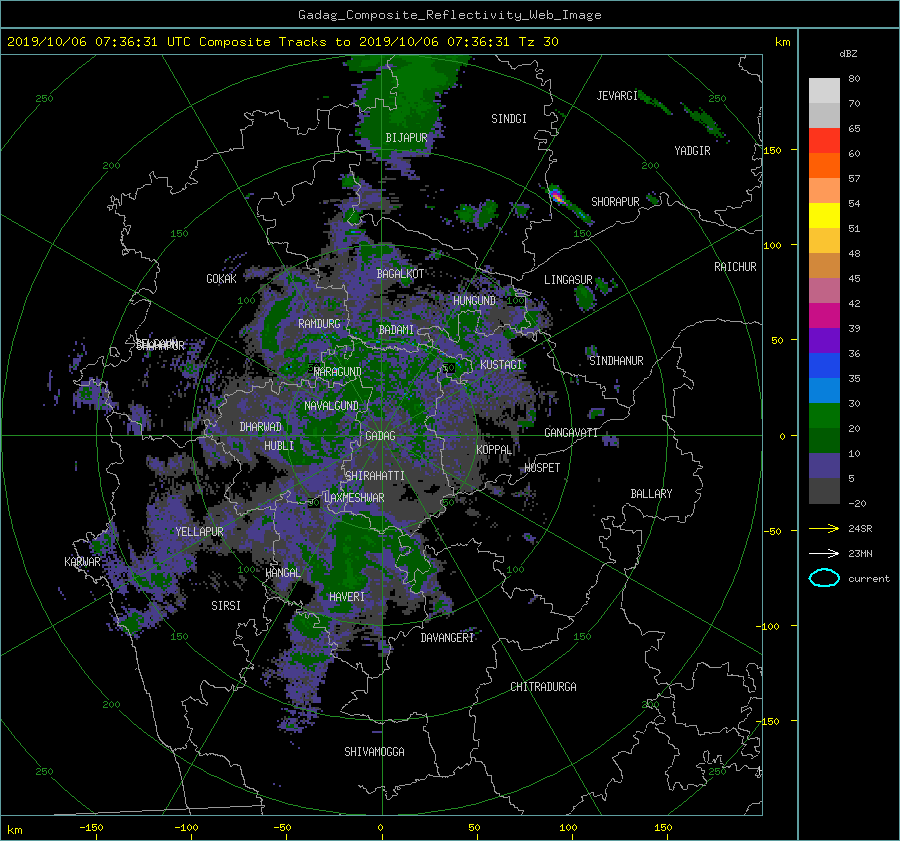900x841 pixels.
Task: Click the LINGASUR city label
Action: (568, 280)
